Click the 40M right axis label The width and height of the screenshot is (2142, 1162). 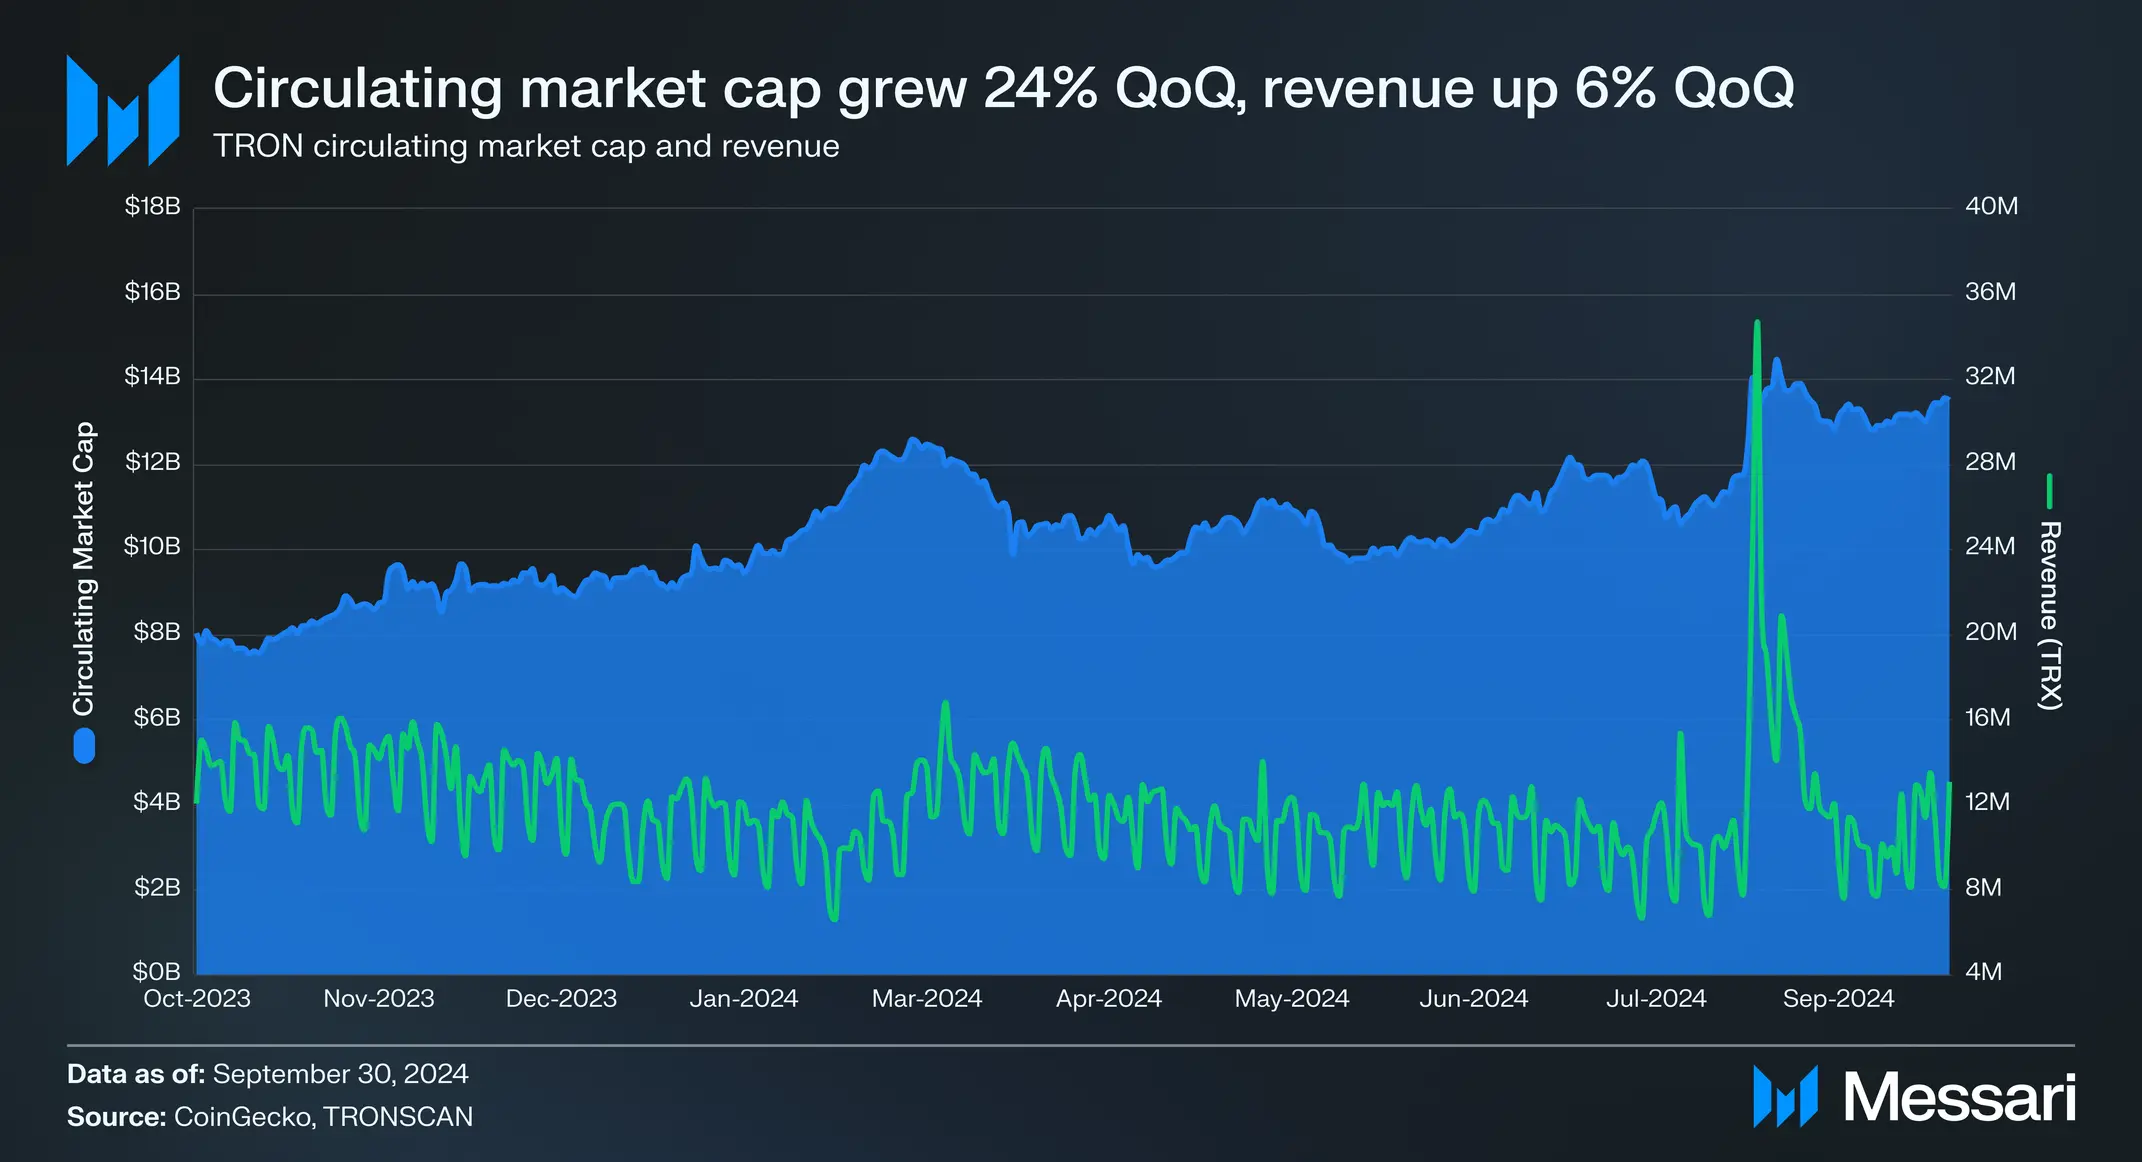click(1992, 206)
